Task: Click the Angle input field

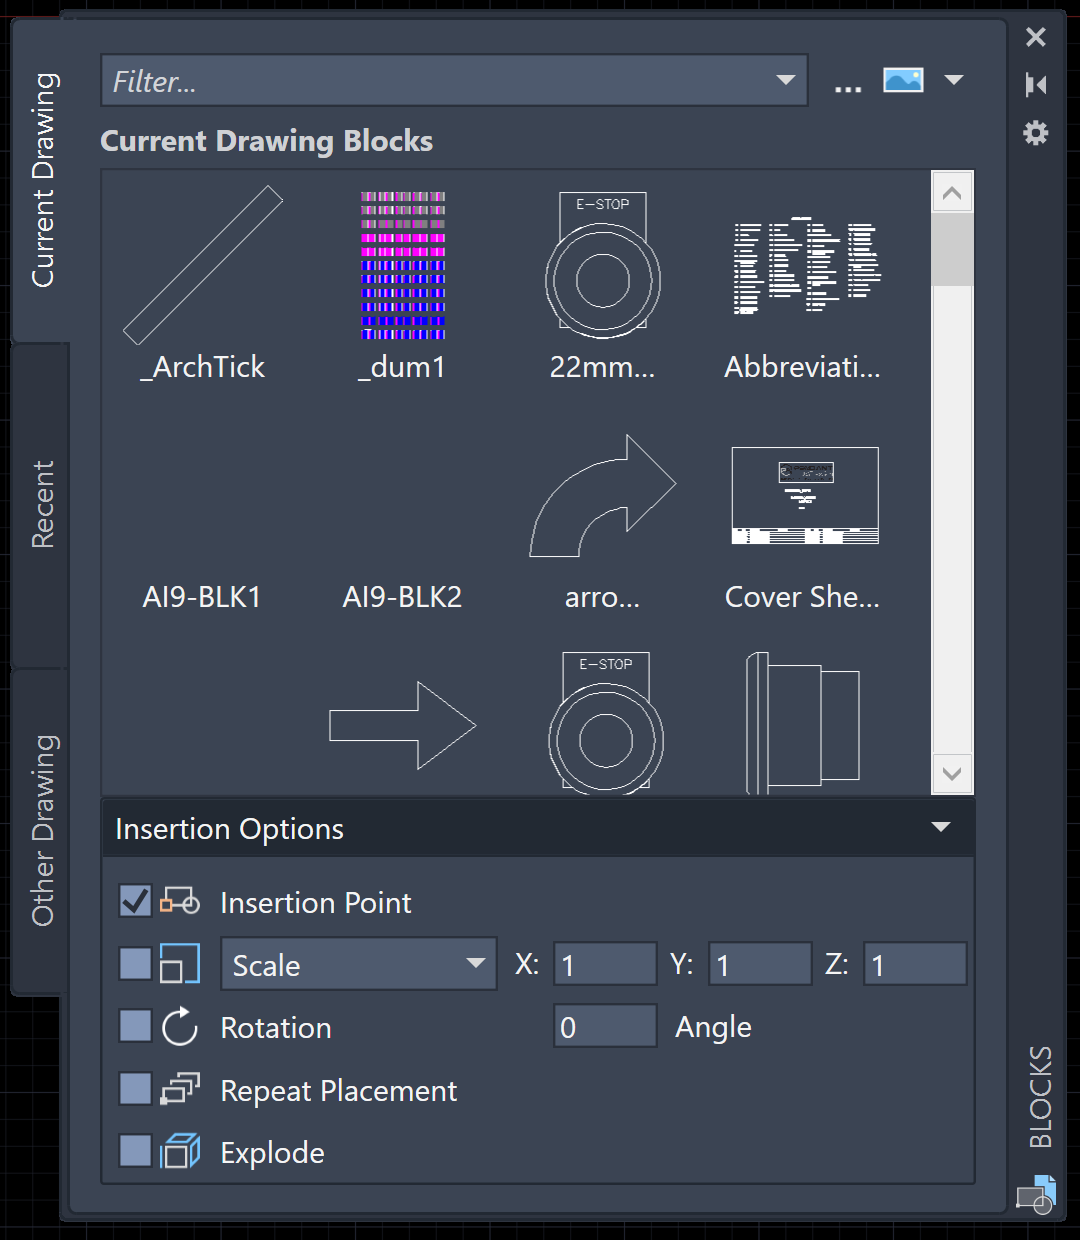Action: pyautogui.click(x=605, y=1026)
